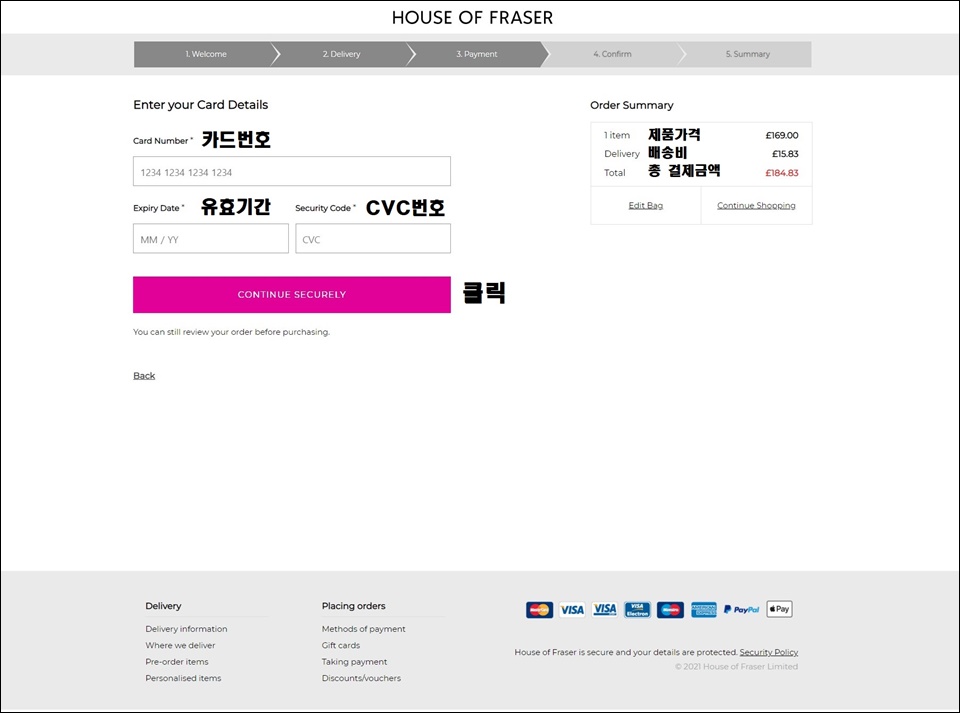Click the £15.83 delivery cost
Viewport: 960px width, 713px height.
pyautogui.click(x=785, y=154)
